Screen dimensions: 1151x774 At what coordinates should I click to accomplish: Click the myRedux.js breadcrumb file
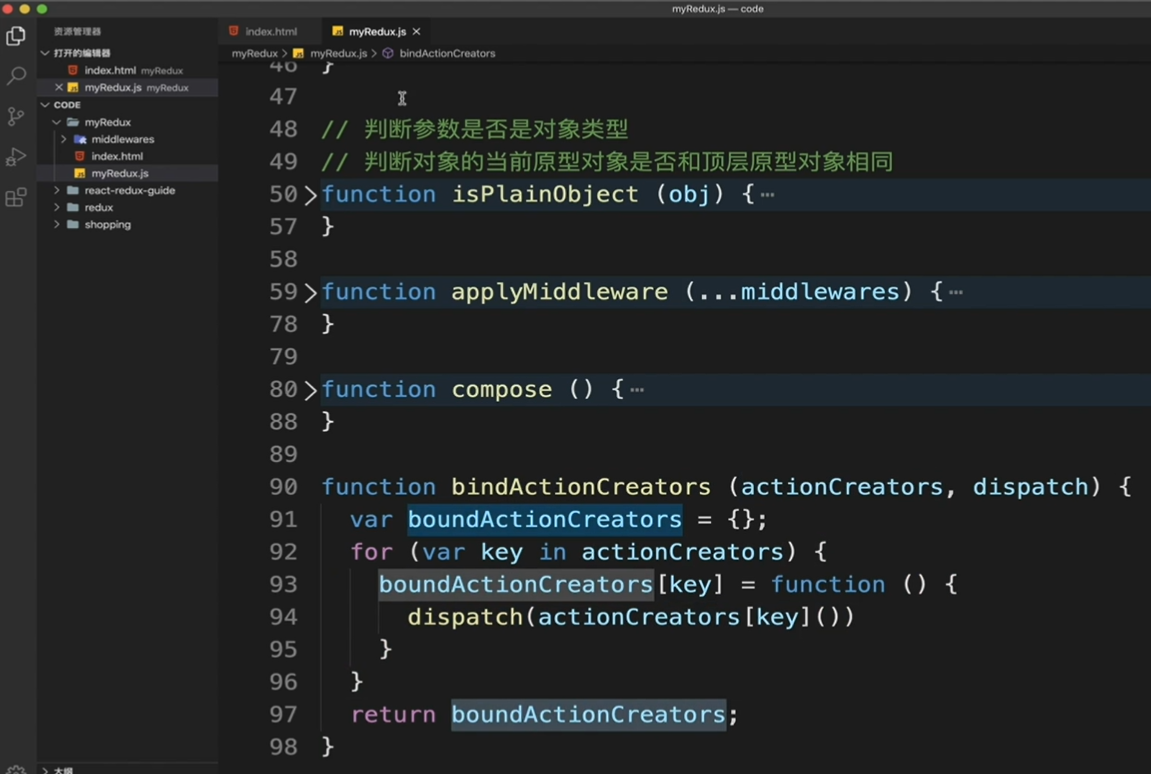click(x=338, y=54)
